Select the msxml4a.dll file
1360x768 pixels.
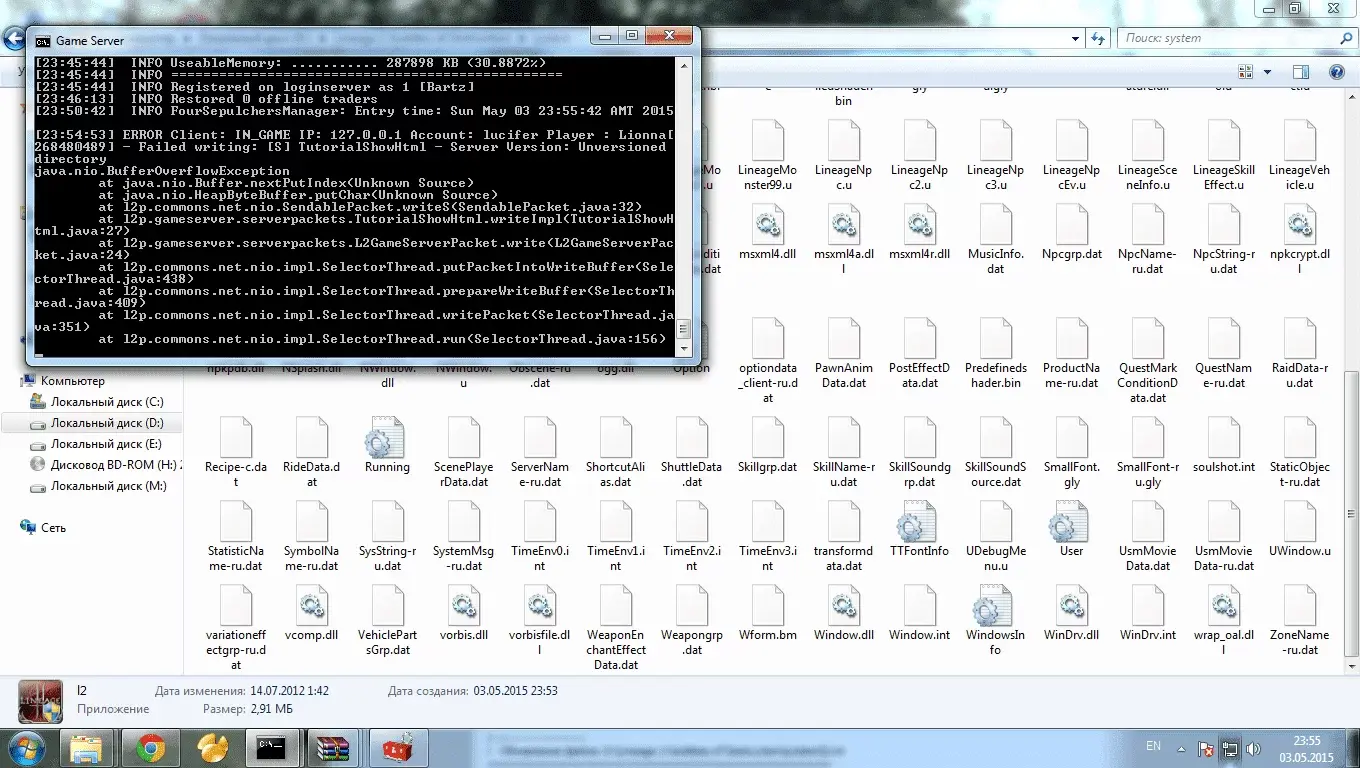[x=843, y=226]
